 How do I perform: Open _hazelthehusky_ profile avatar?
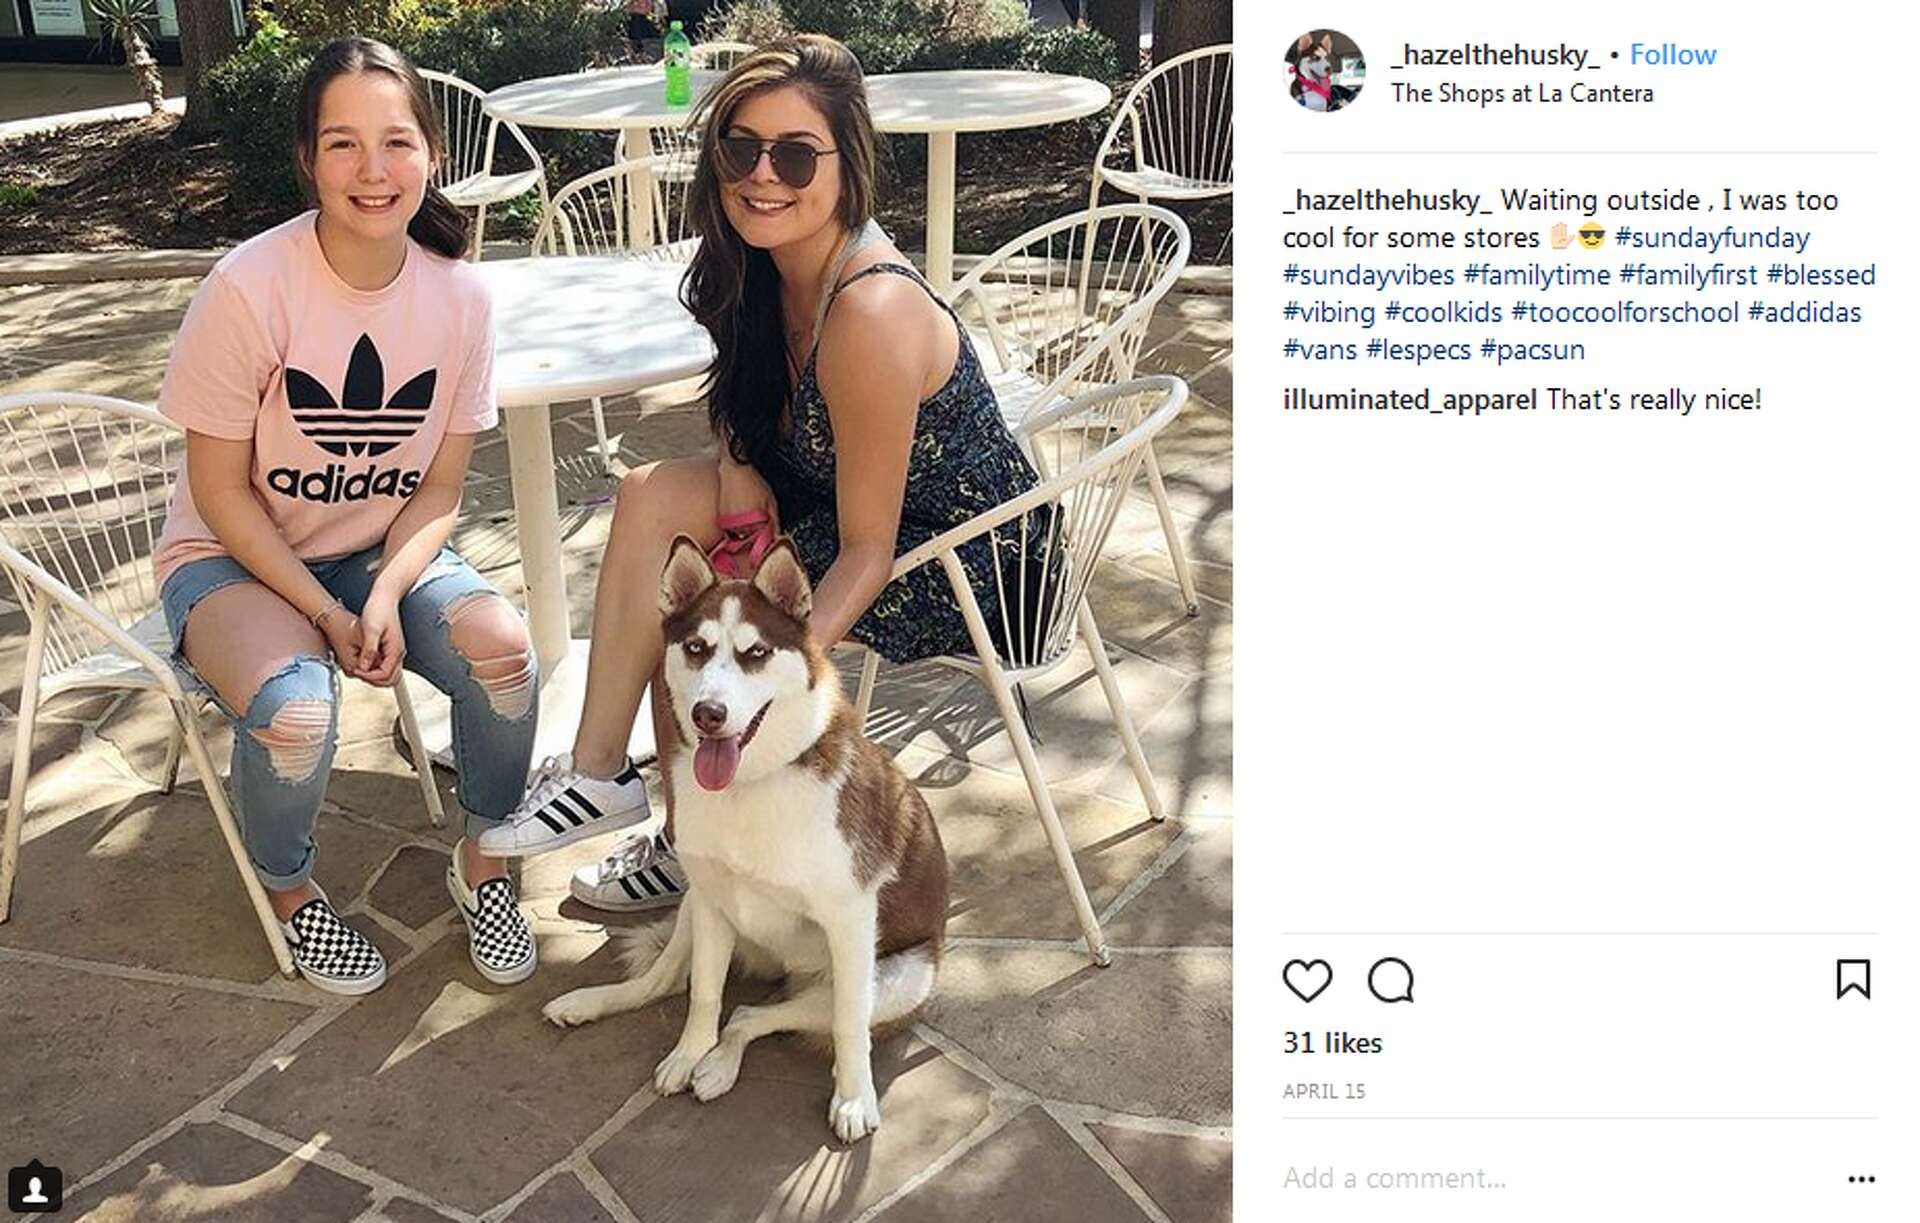[x=1324, y=70]
